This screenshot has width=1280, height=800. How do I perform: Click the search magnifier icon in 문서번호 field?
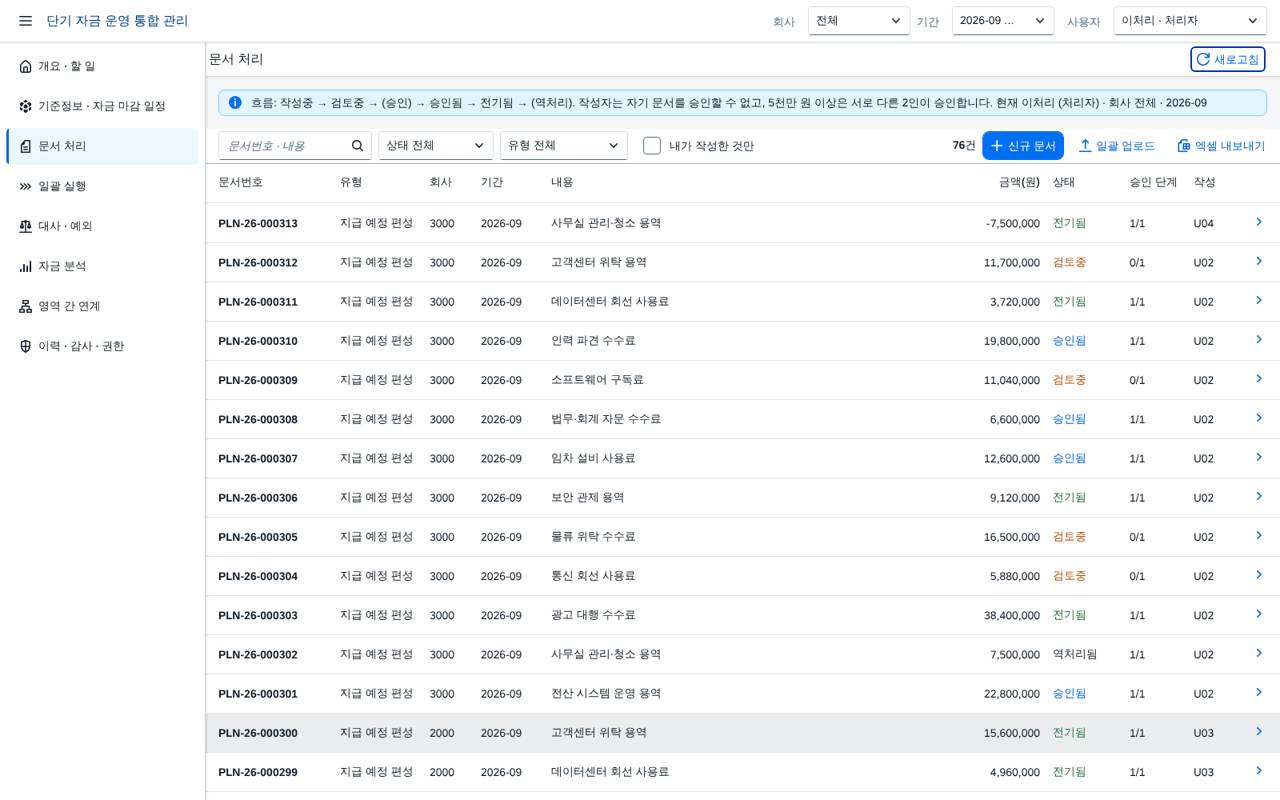(358, 146)
